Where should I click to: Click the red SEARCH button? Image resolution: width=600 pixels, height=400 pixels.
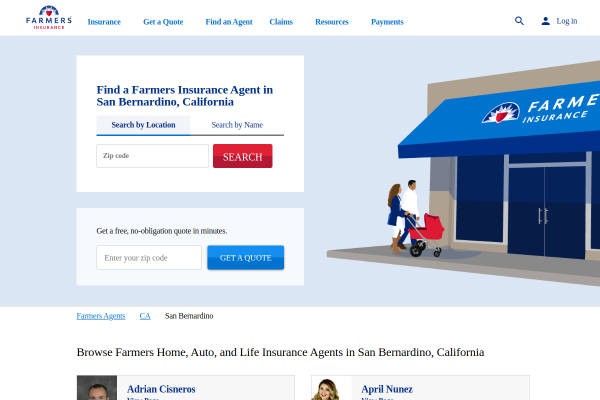pos(243,156)
